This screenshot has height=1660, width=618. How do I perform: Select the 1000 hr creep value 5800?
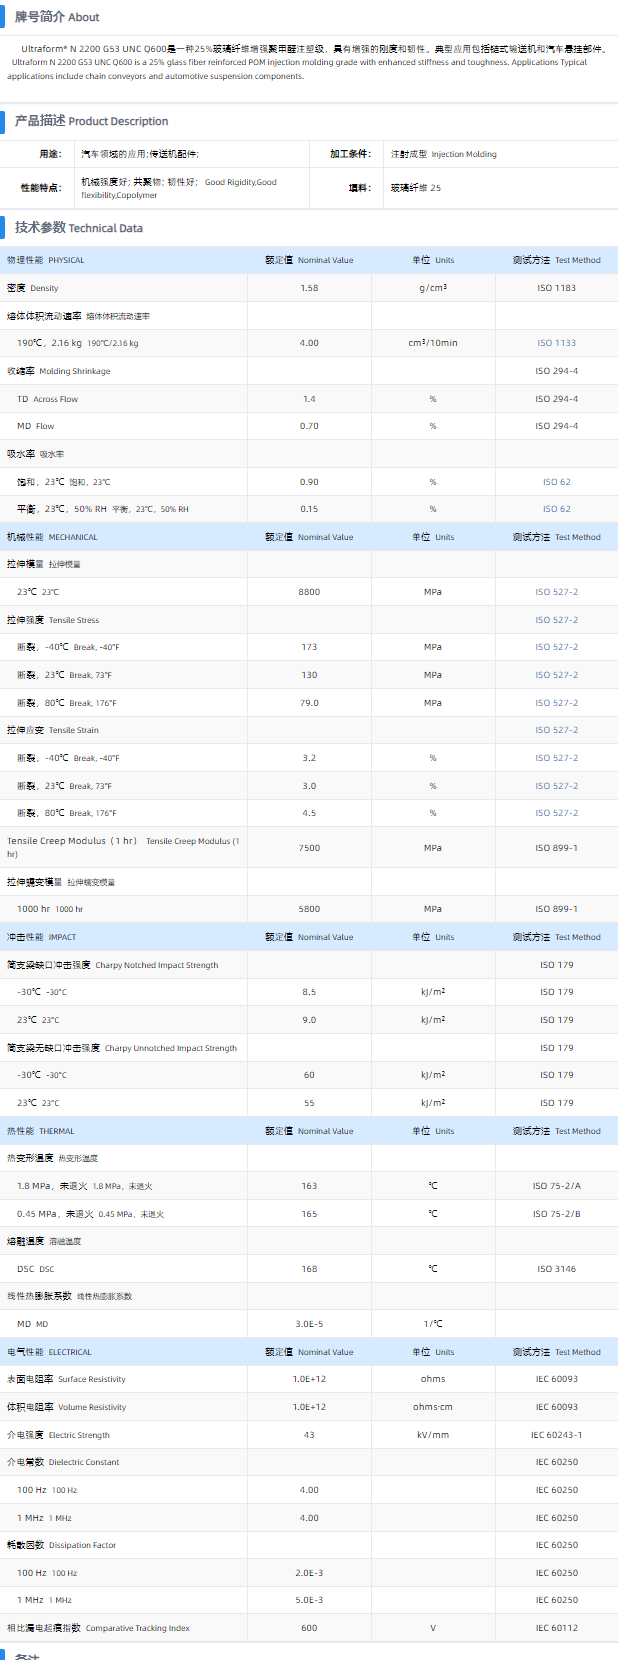tap(309, 909)
